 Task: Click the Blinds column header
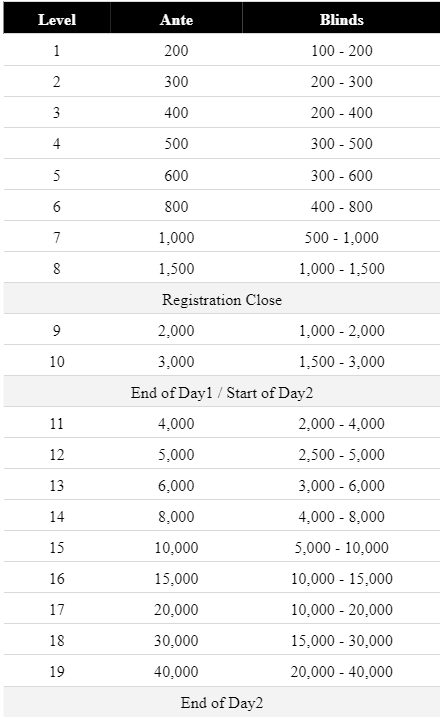341,20
